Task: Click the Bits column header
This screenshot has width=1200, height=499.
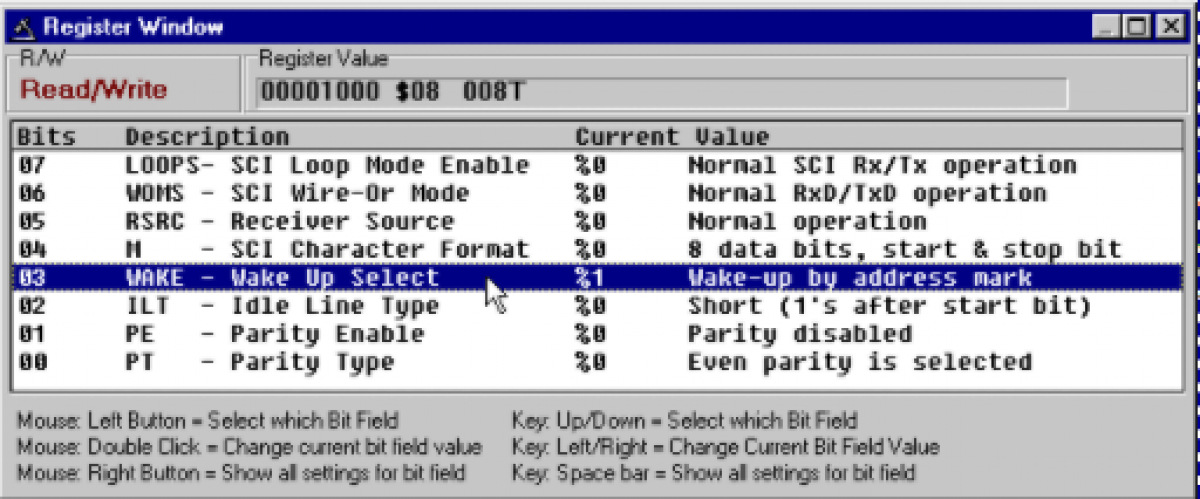Action: [46, 137]
